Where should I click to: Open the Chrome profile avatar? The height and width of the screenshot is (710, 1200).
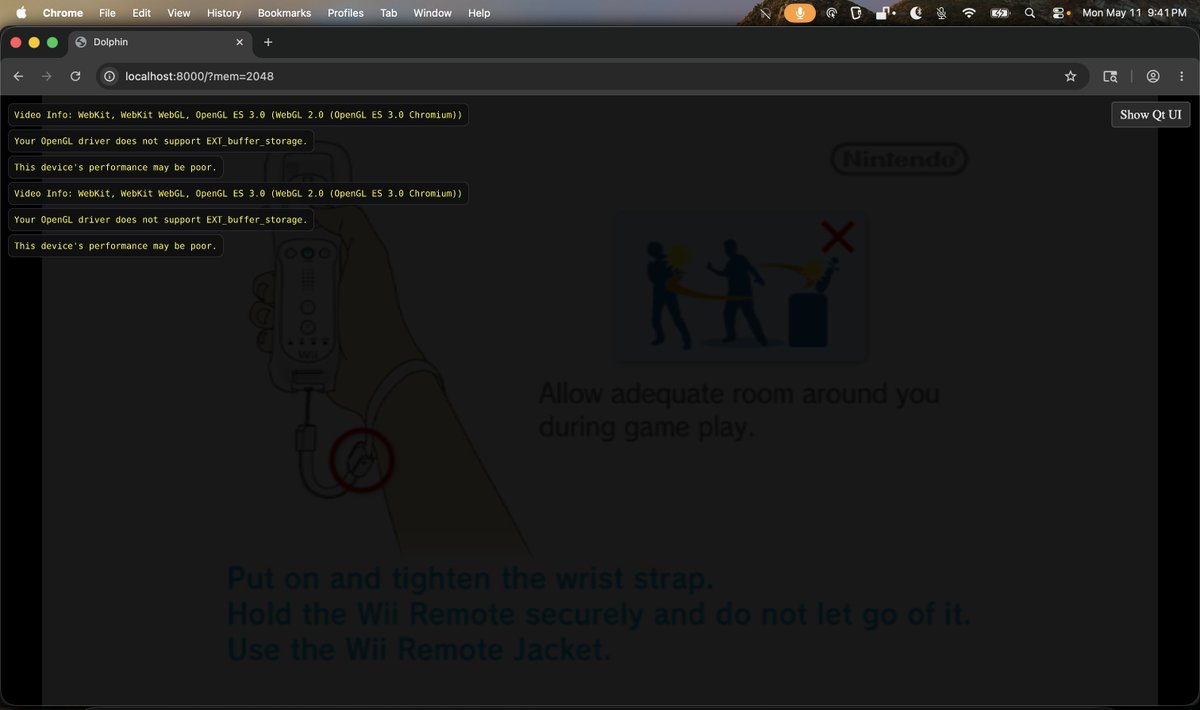(1153, 76)
